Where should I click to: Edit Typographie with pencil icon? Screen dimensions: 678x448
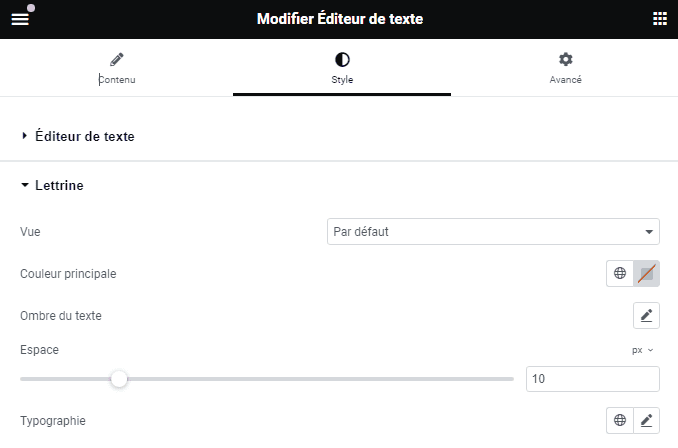tap(646, 421)
